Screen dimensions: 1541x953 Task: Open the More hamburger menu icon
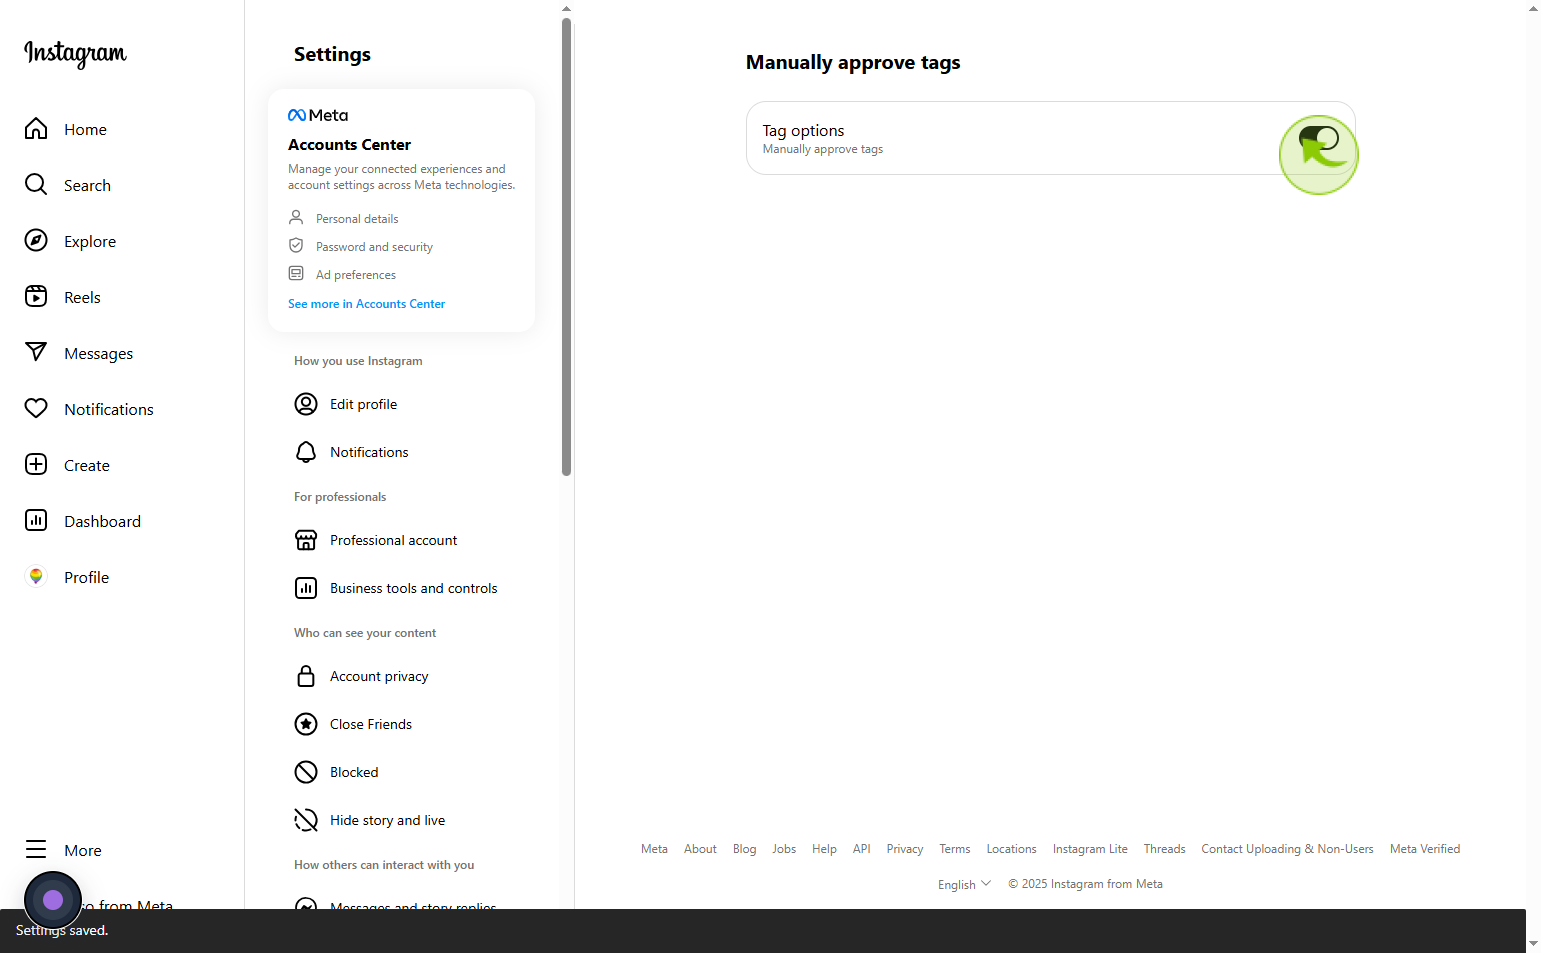point(36,850)
